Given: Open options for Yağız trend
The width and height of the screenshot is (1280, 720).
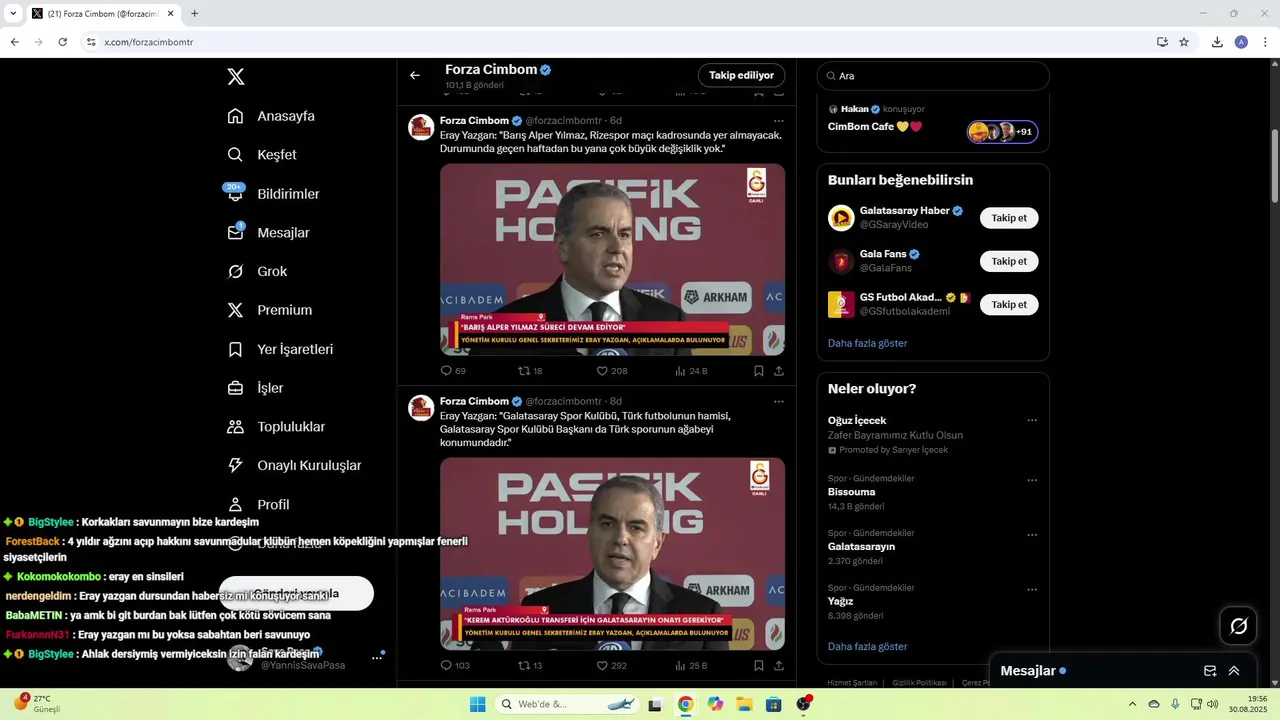Looking at the screenshot, I should pos(1032,589).
